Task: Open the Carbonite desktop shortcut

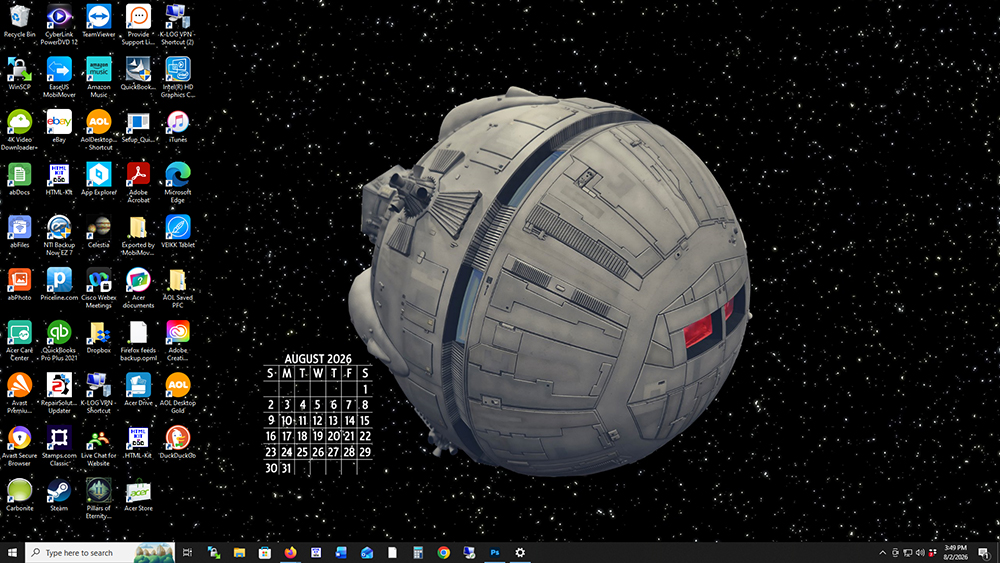Action: [19, 495]
